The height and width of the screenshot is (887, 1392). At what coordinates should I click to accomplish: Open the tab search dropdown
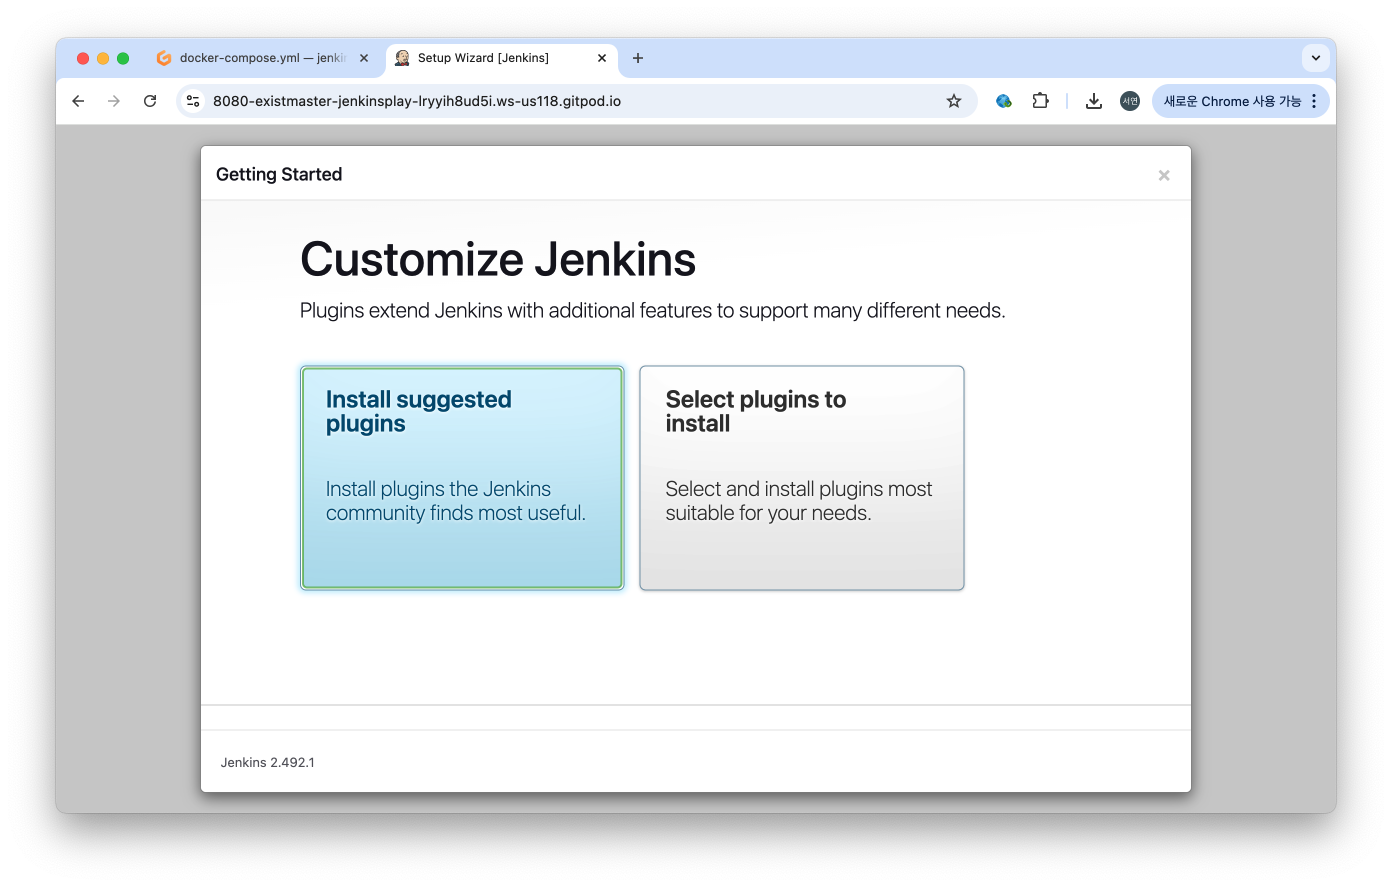coord(1316,58)
